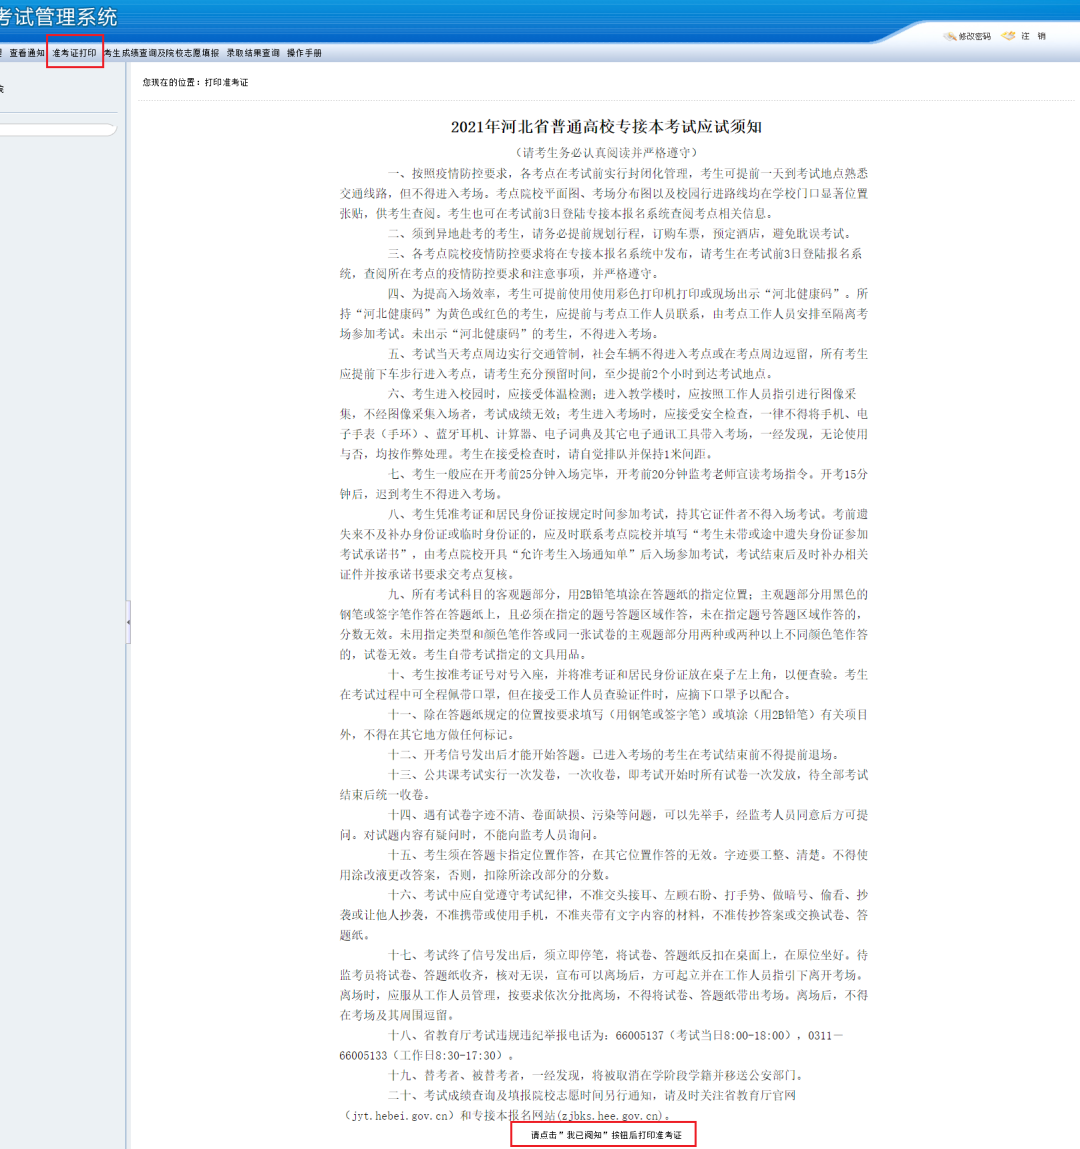This screenshot has width=1080, height=1149.
Task: Click the hotline number 66005137
Action: [x=639, y=1035]
